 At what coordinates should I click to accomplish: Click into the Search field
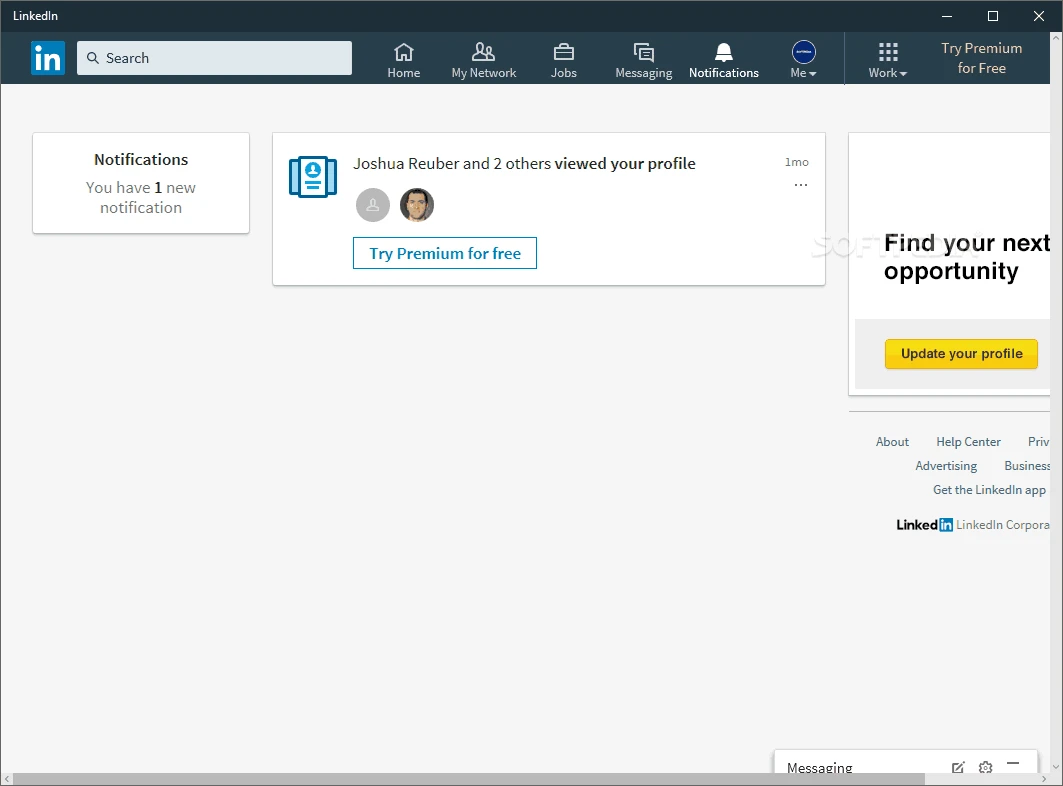[x=214, y=58]
